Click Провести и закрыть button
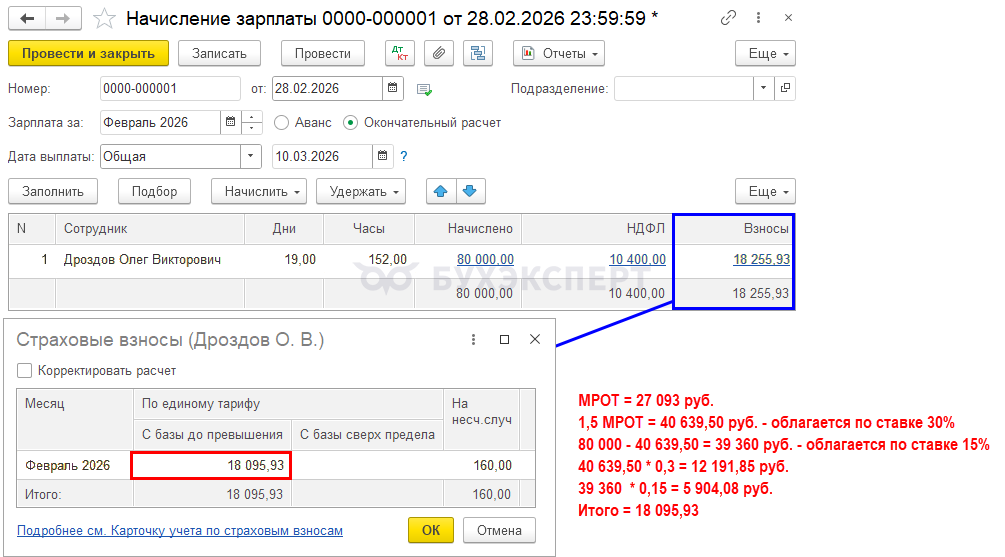Screen dimensions: 1005x557 [88, 53]
